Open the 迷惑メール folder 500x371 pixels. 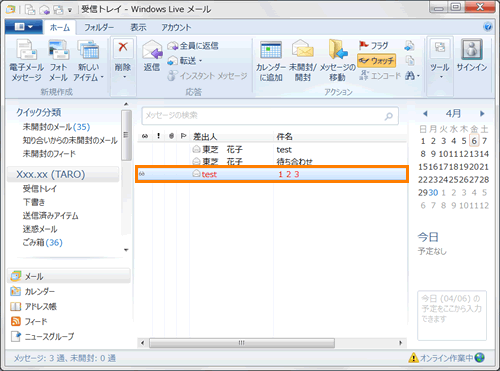(x=40, y=229)
